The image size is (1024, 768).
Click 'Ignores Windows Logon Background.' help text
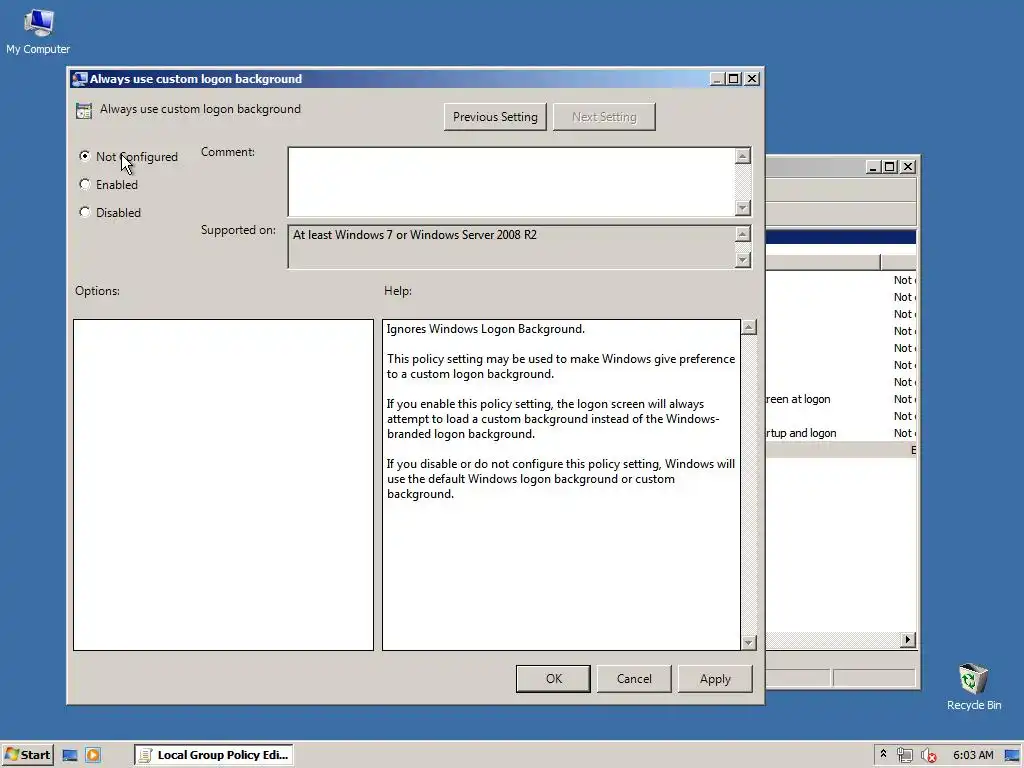click(x=485, y=329)
